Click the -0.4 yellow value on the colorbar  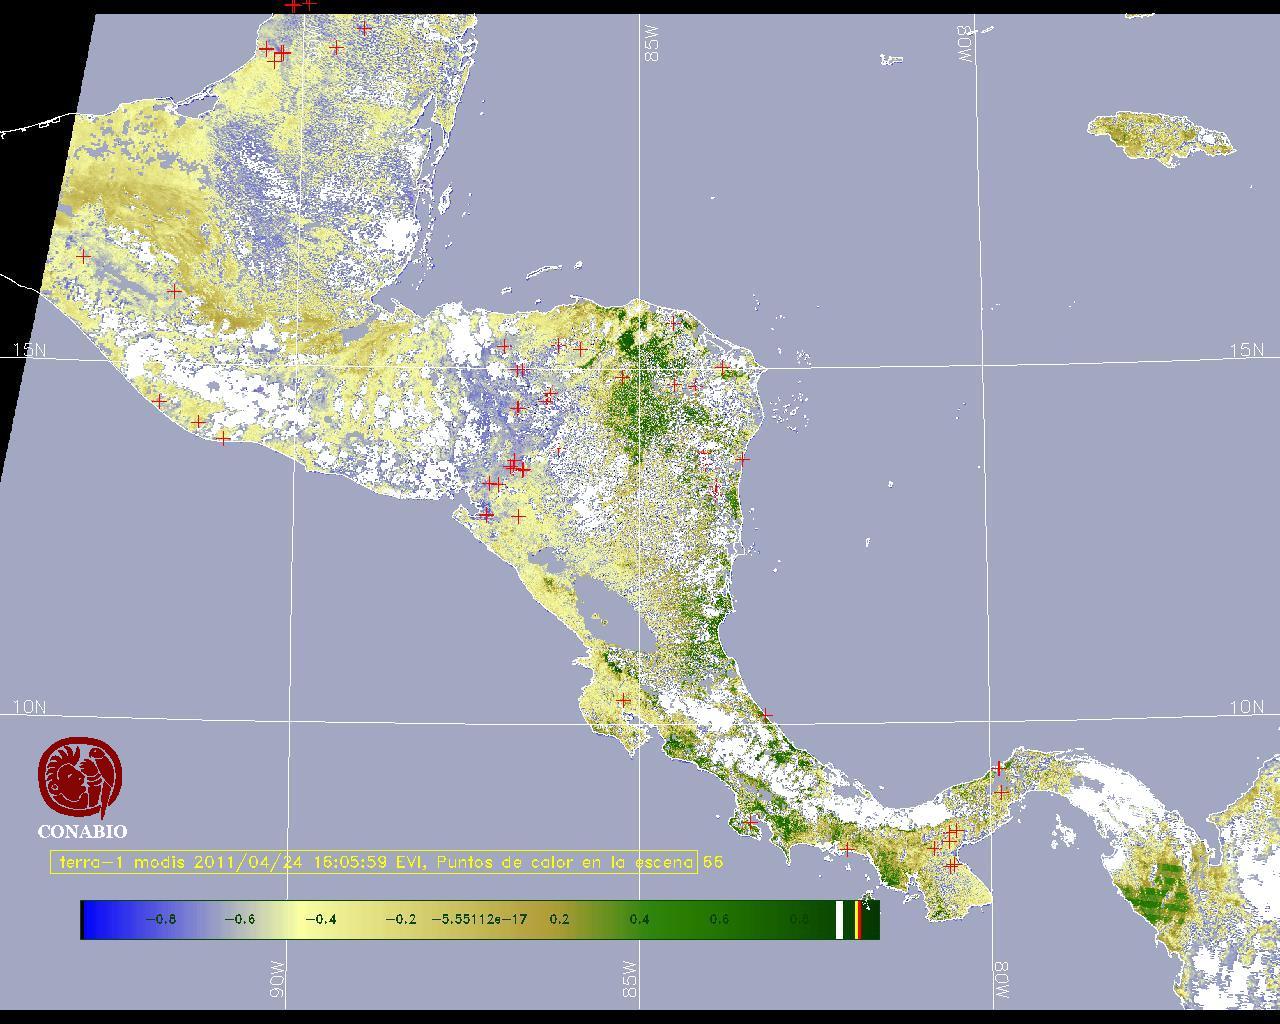(320, 919)
